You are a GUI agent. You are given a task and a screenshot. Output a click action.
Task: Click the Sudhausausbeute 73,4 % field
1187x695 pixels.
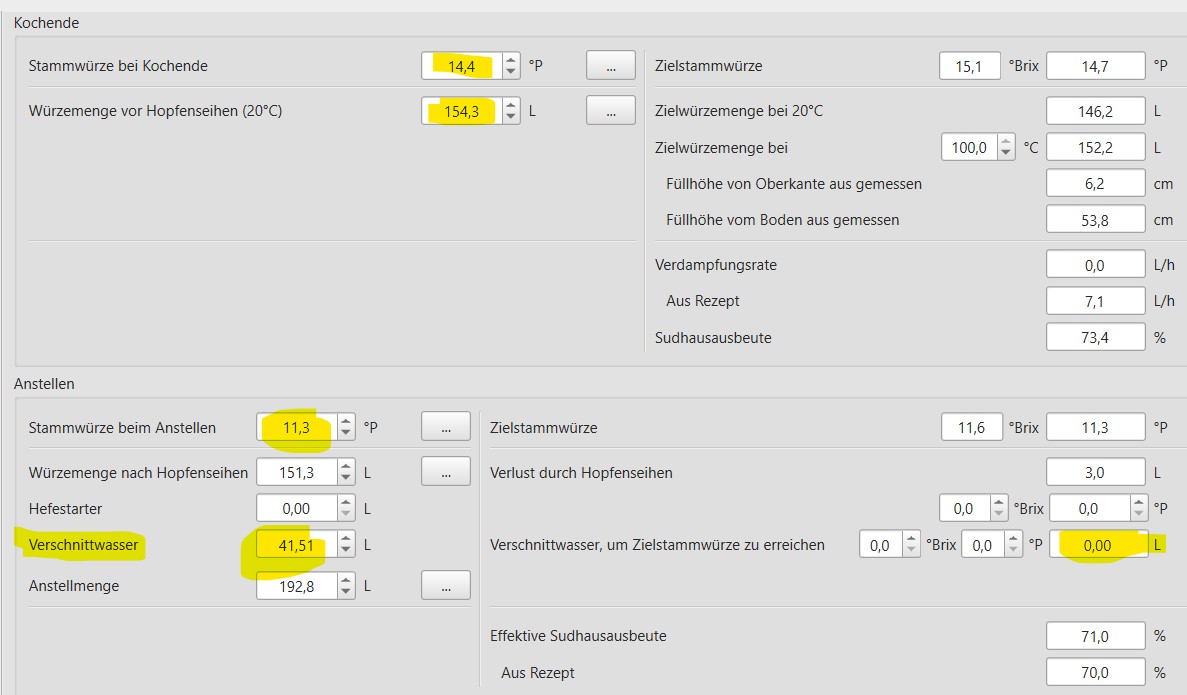[x=1095, y=338]
